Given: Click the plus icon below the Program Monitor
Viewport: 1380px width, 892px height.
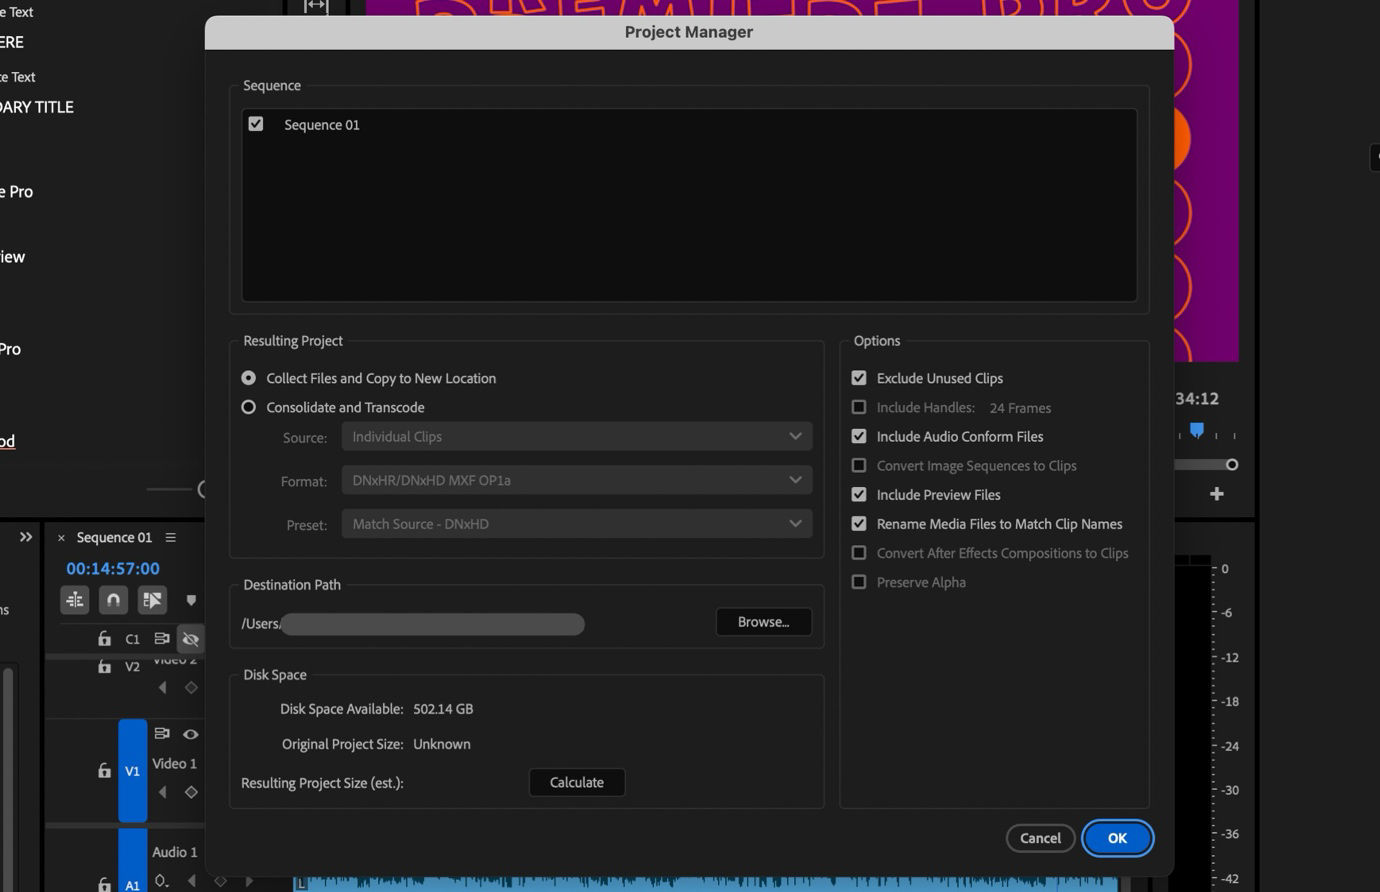Looking at the screenshot, I should tap(1216, 493).
